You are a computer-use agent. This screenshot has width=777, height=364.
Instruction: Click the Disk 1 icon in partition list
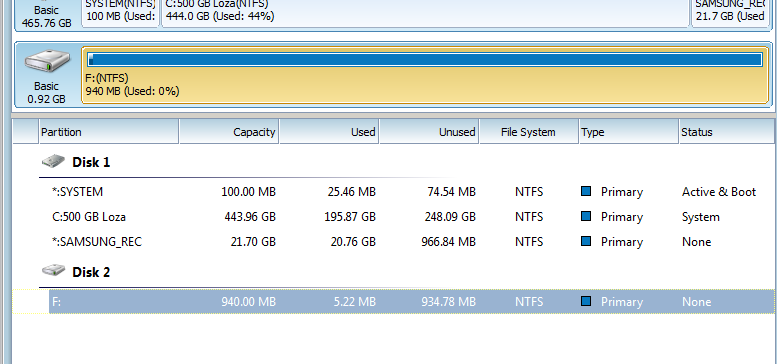tap(54, 161)
